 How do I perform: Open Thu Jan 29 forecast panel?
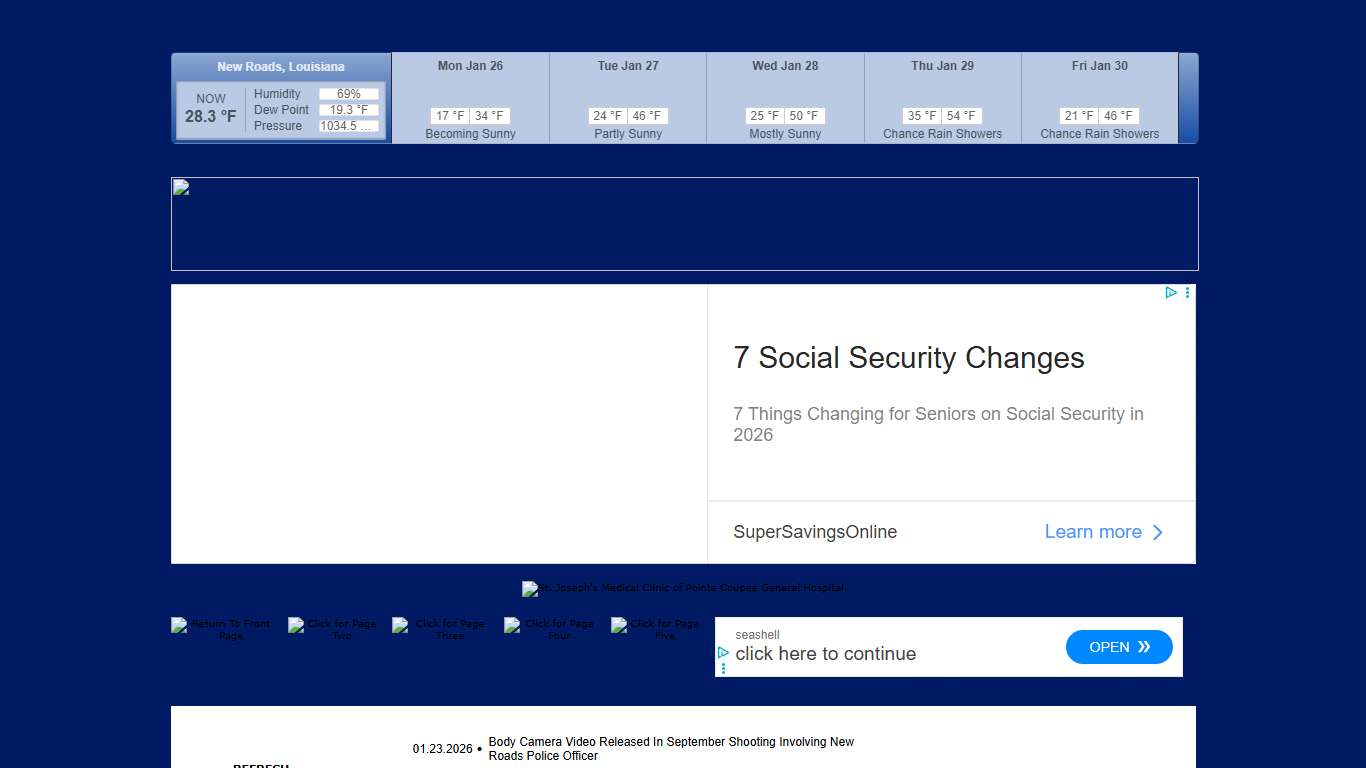coord(942,100)
